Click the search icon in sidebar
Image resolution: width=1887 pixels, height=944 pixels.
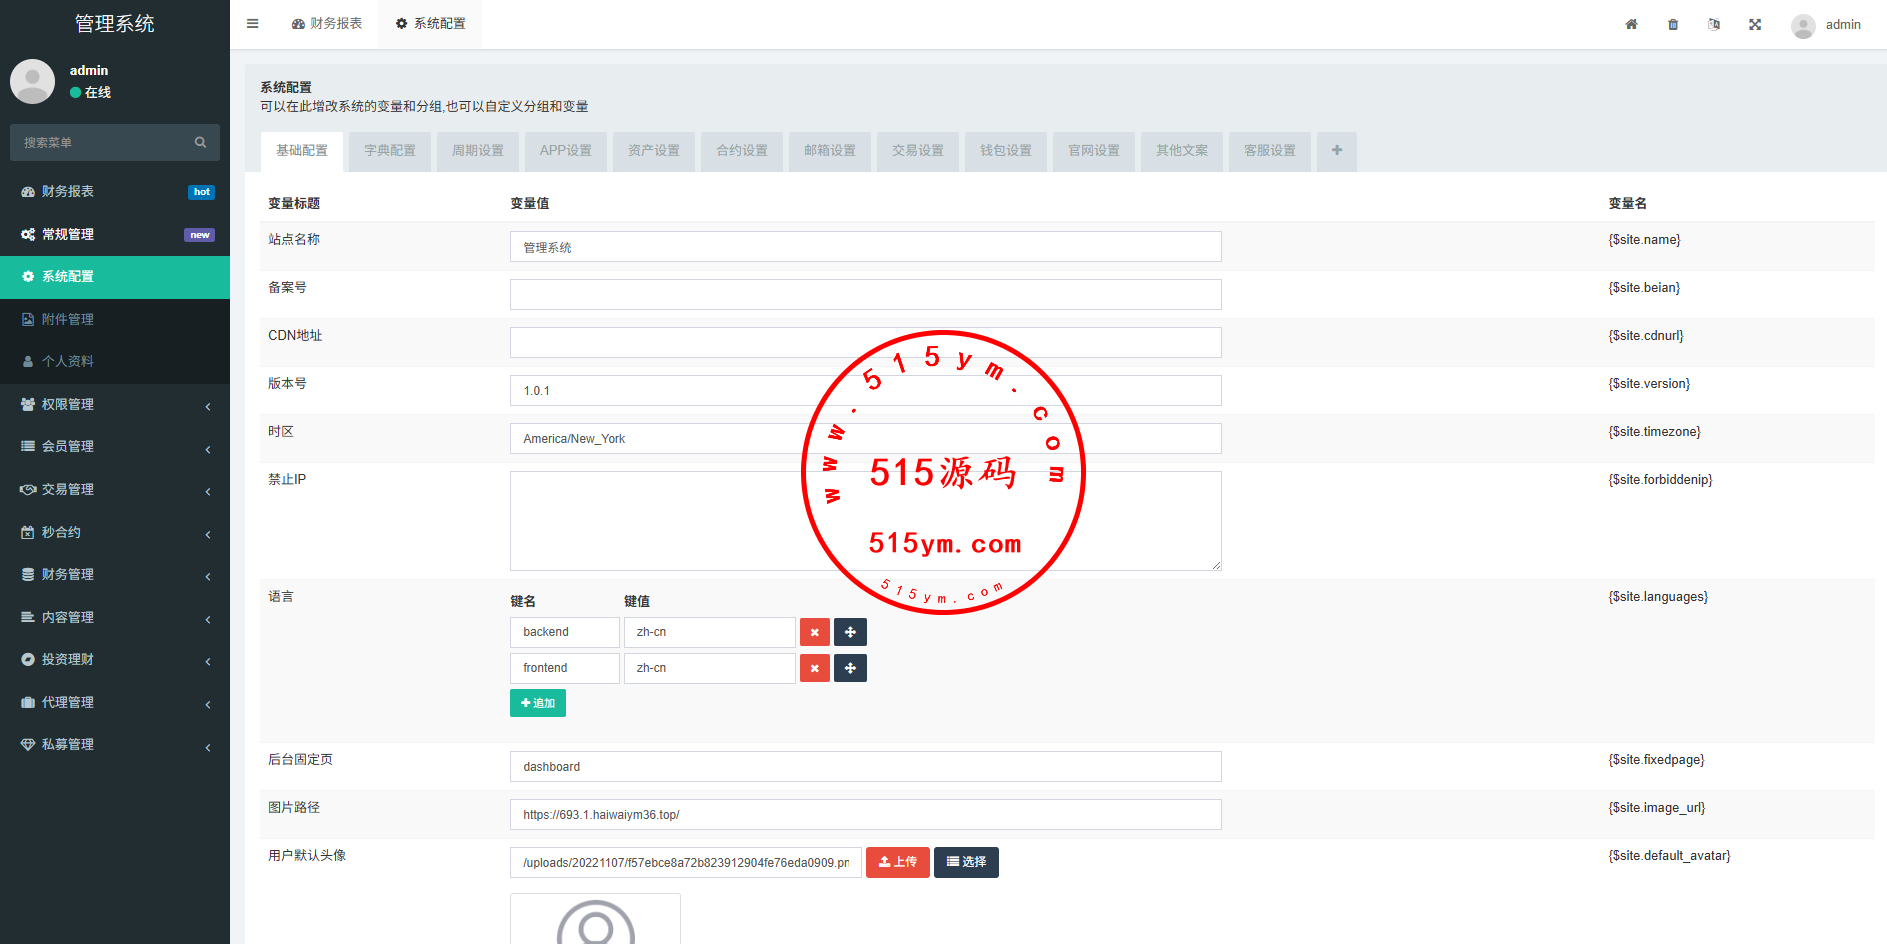[200, 143]
